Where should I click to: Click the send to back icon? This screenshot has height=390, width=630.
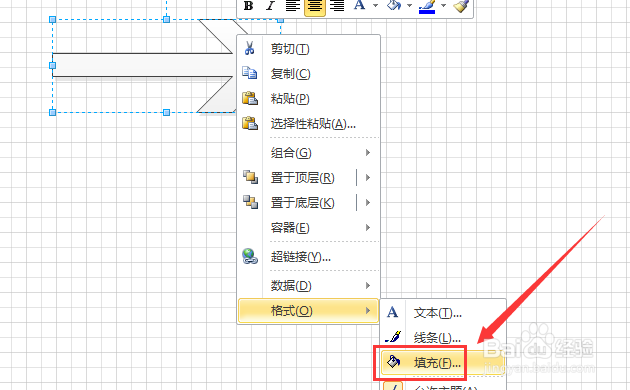tap(250, 202)
